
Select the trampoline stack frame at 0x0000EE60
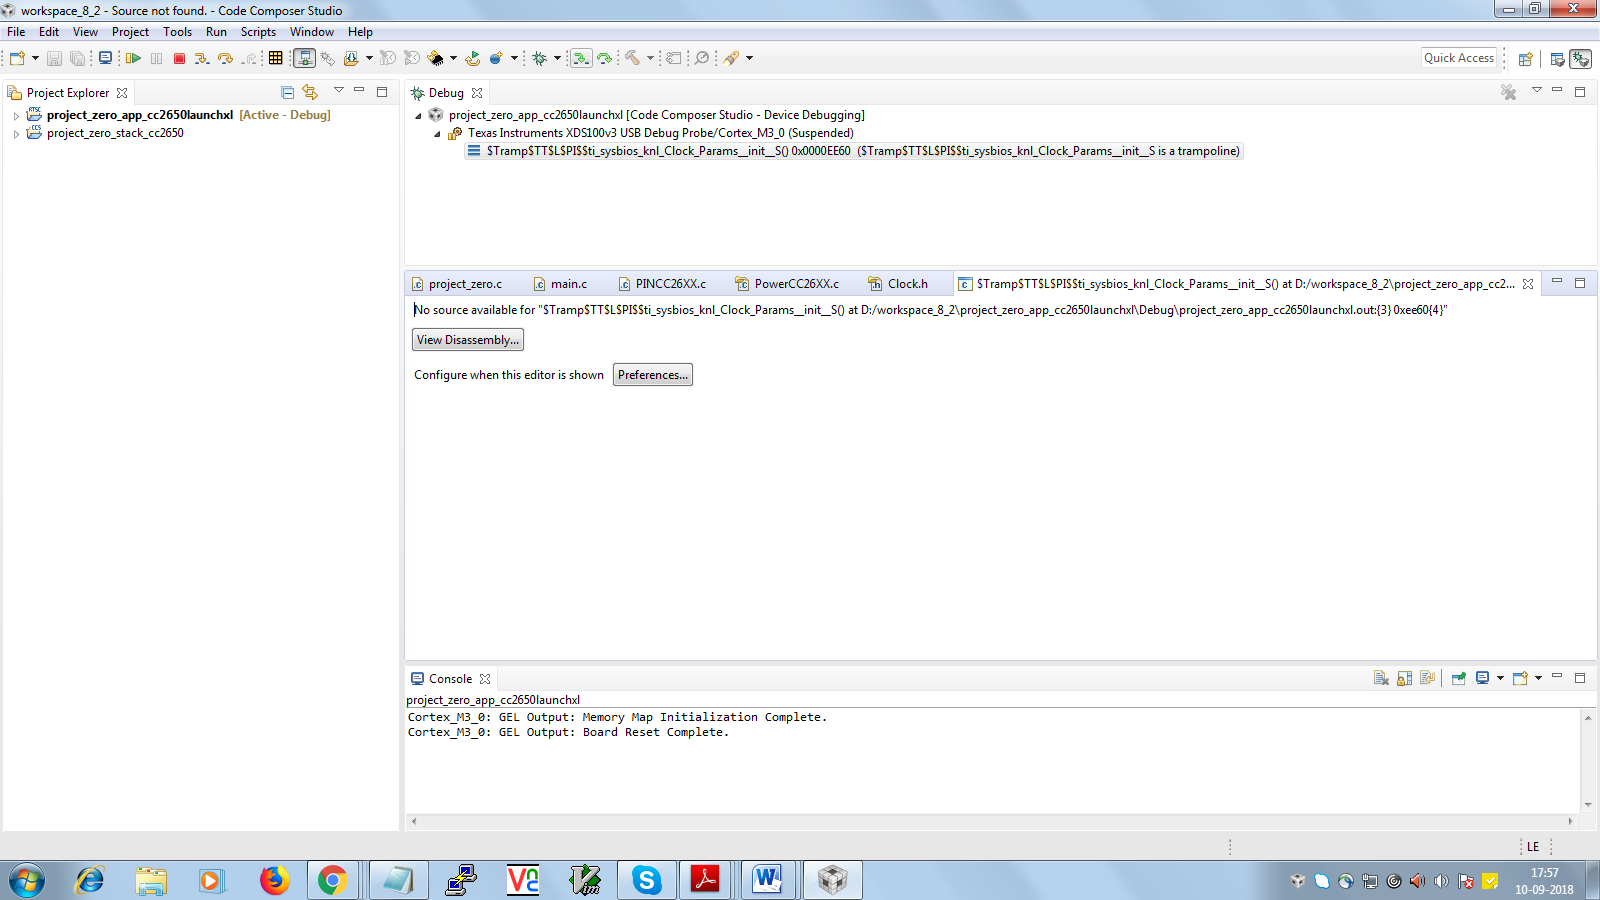853,151
